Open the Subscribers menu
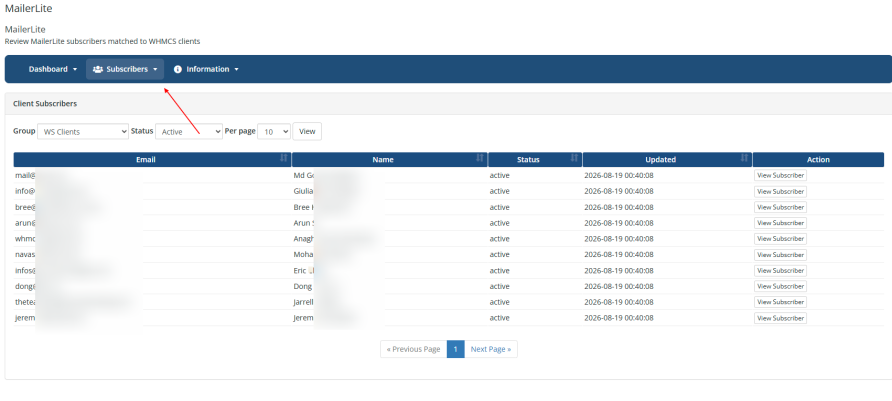 (x=125, y=69)
